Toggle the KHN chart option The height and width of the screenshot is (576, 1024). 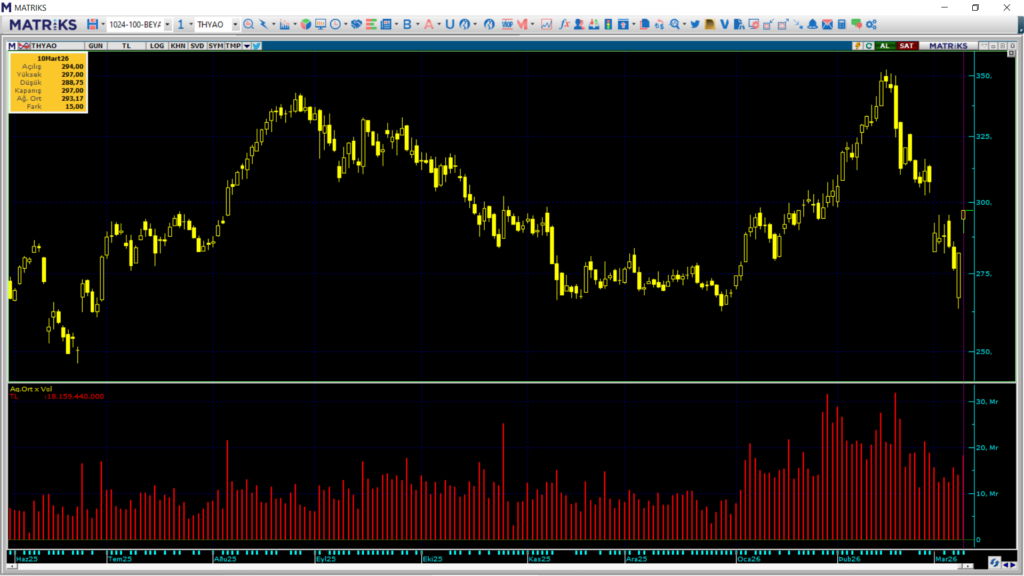177,46
